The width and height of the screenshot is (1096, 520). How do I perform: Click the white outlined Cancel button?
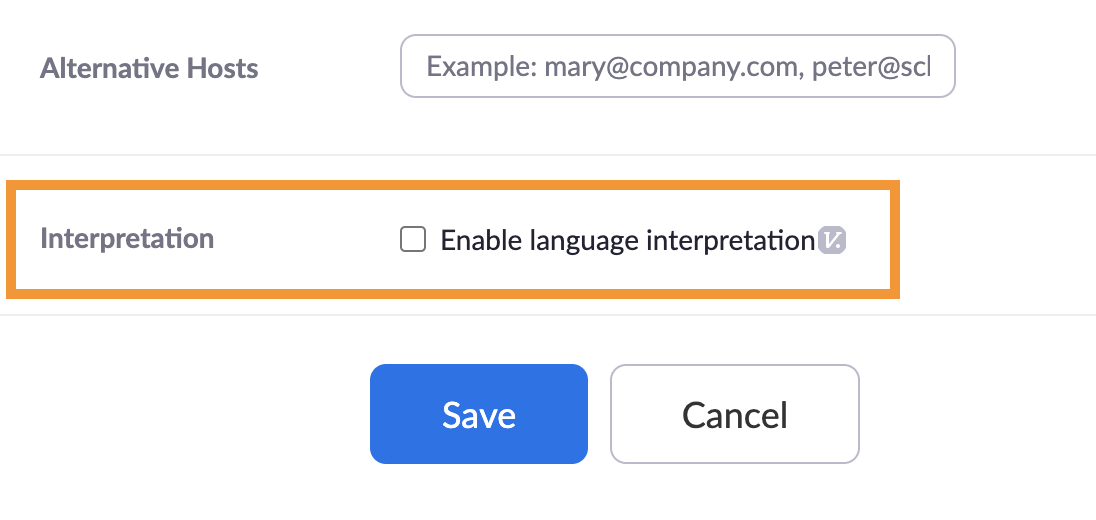point(735,414)
